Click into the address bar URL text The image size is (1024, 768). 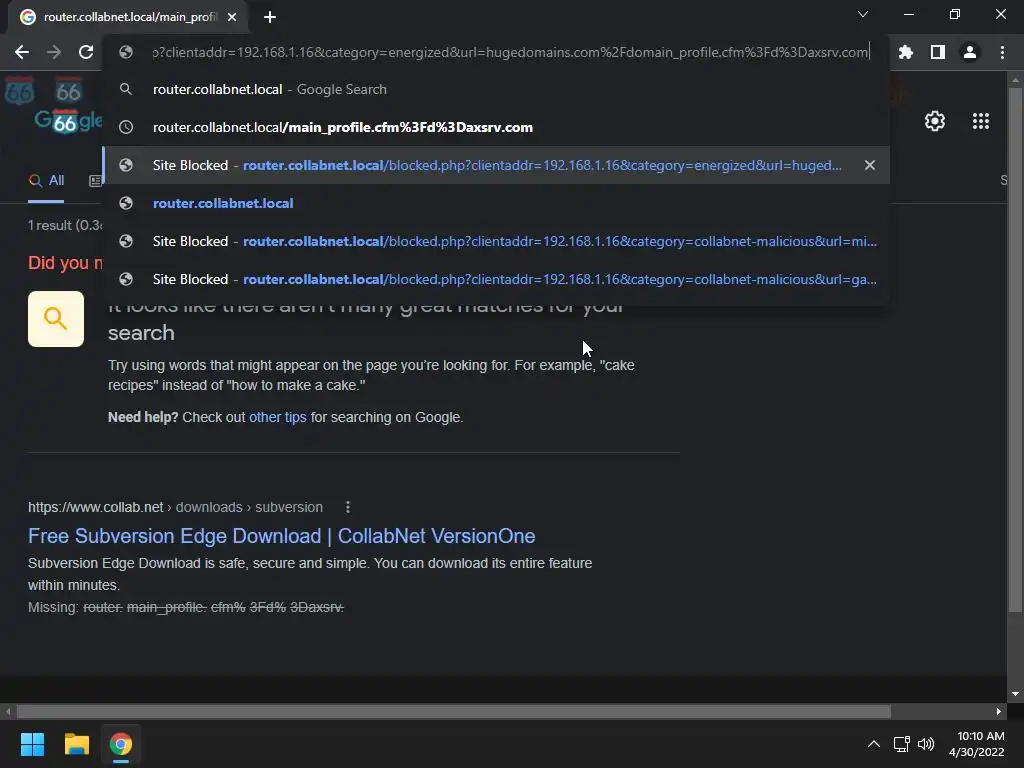click(511, 52)
